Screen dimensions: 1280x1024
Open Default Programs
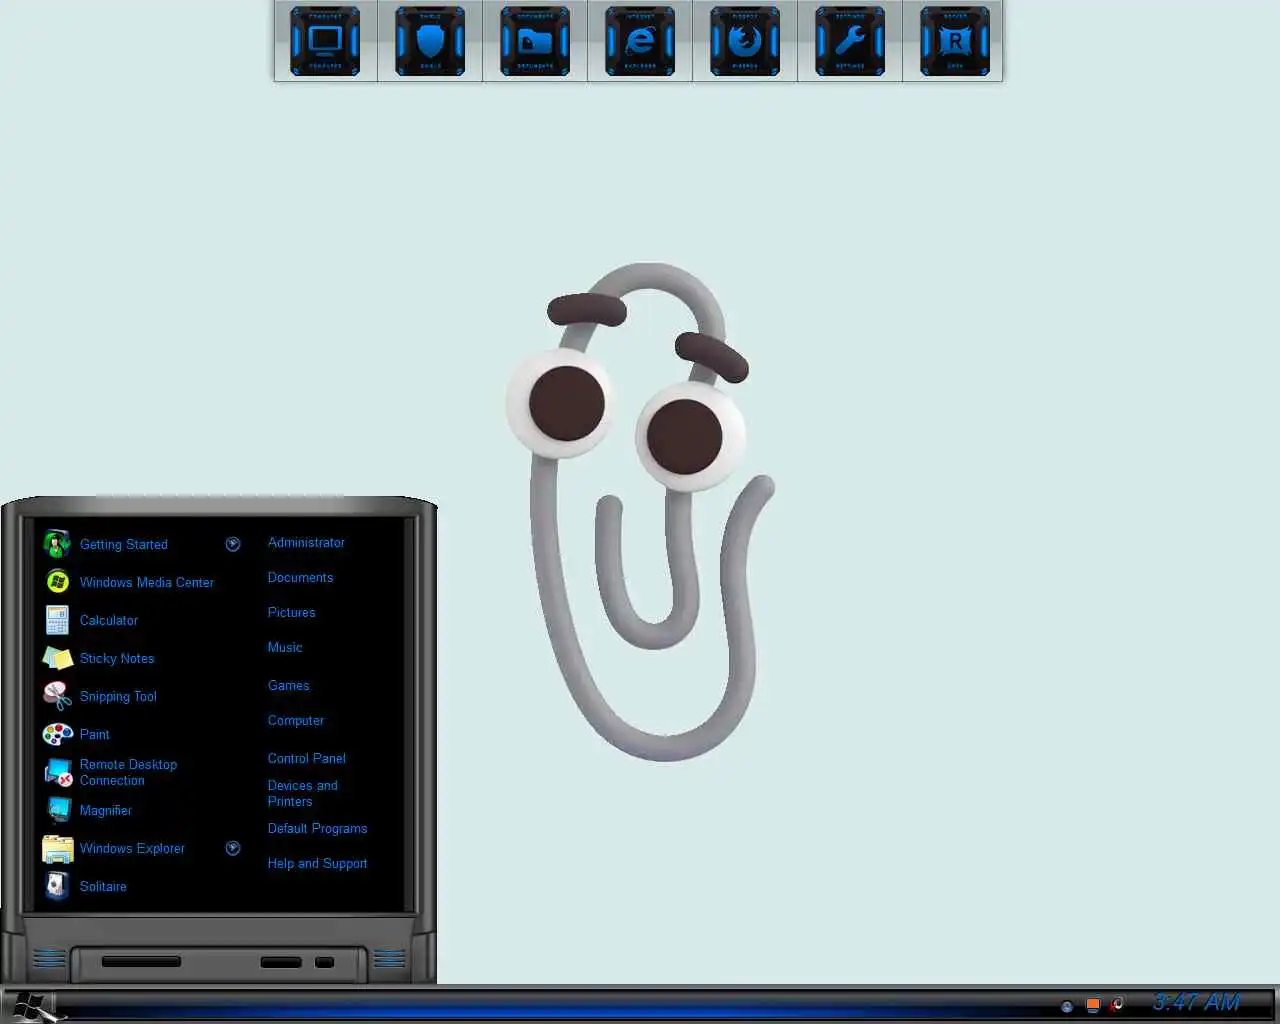point(317,828)
